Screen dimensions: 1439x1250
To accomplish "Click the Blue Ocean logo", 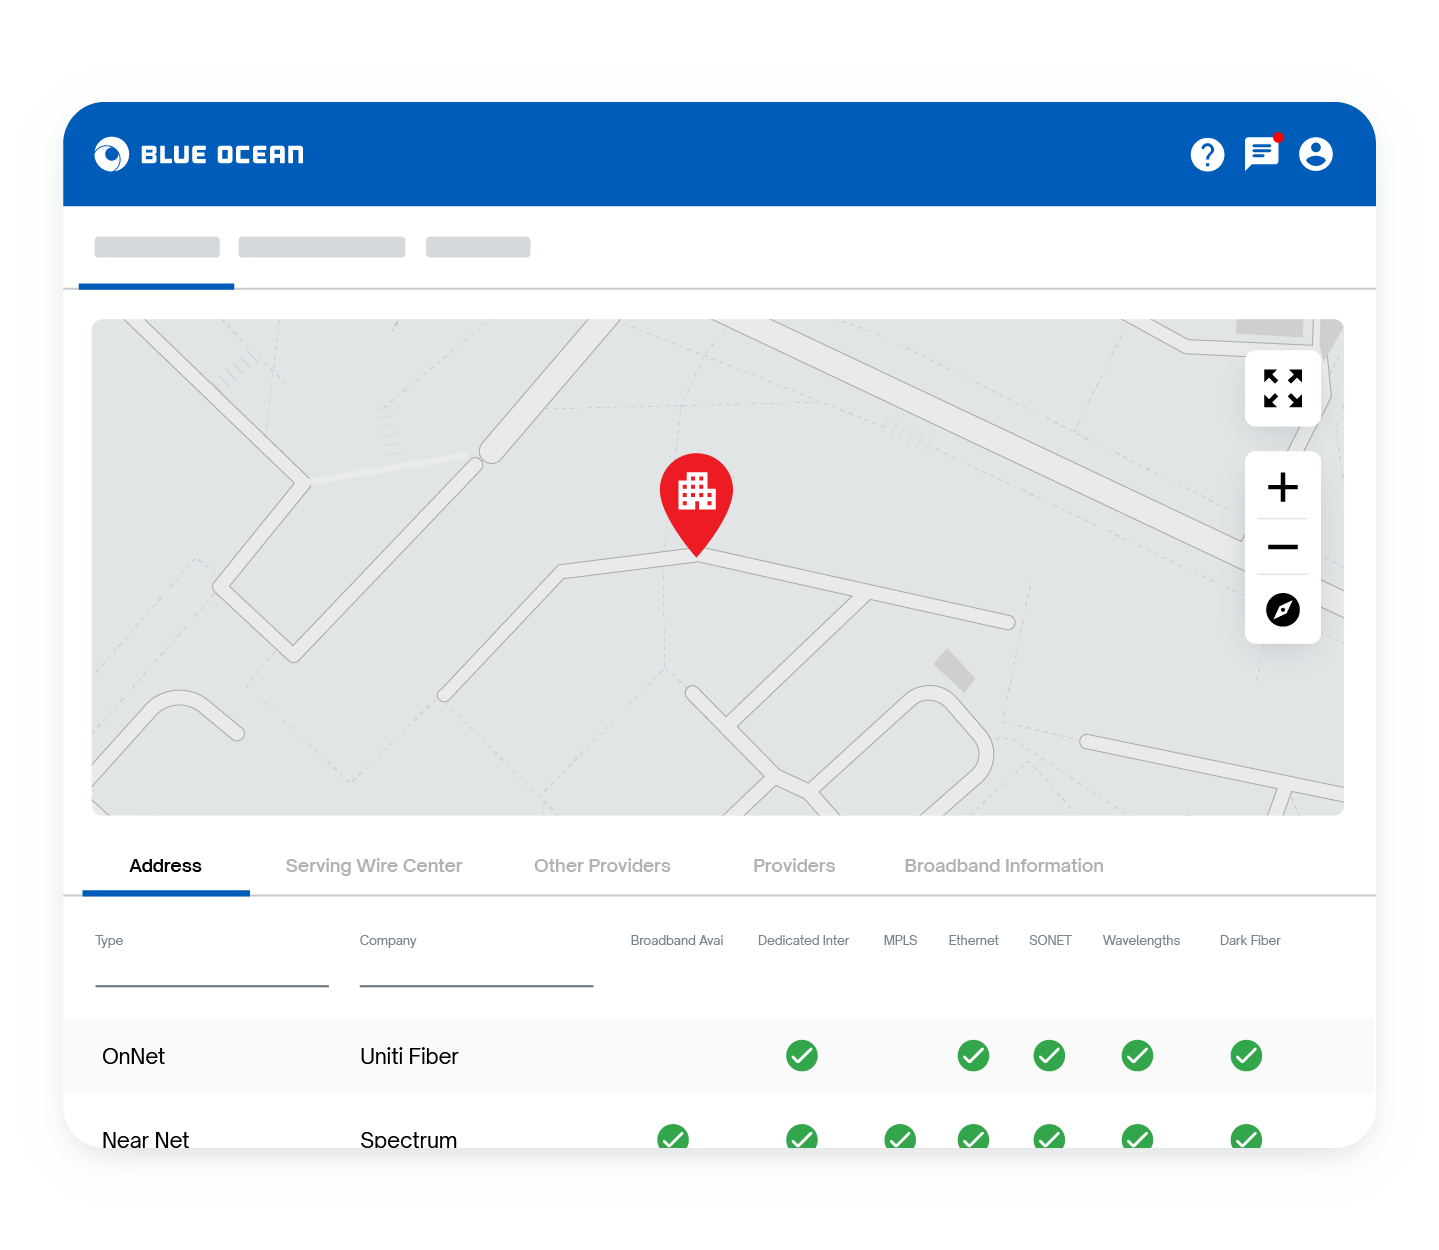I will click(x=199, y=154).
